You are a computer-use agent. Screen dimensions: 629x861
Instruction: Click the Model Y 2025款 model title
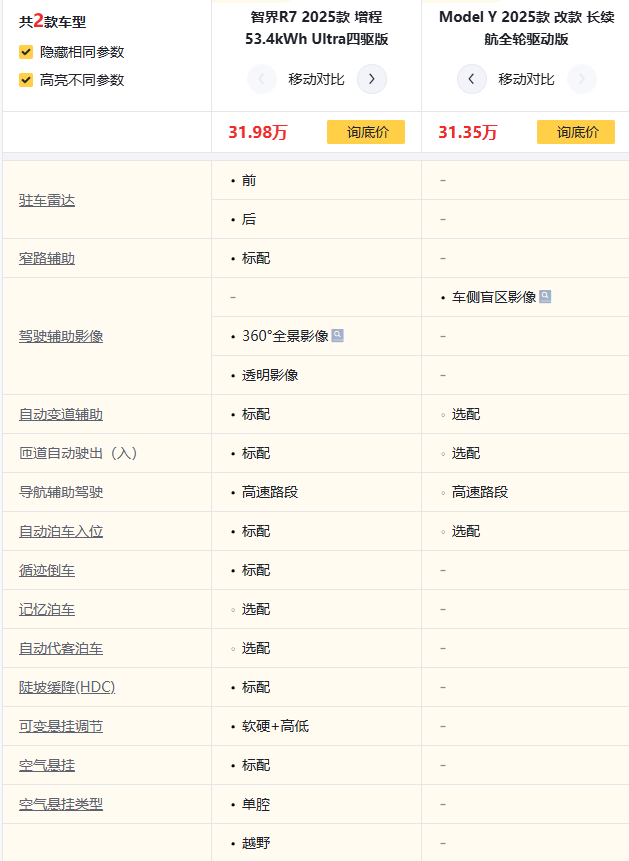526,28
